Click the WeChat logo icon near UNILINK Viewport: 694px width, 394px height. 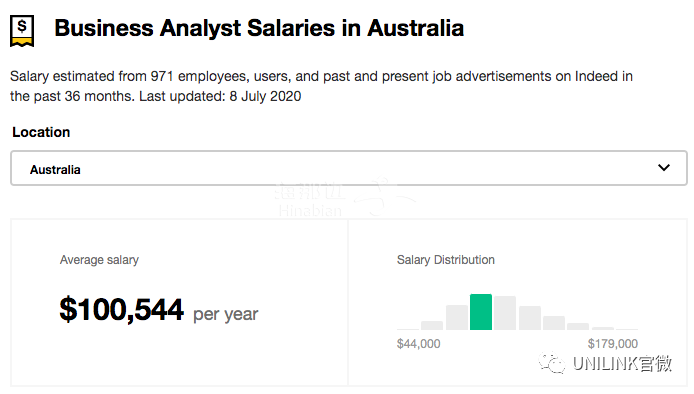pyautogui.click(x=551, y=363)
